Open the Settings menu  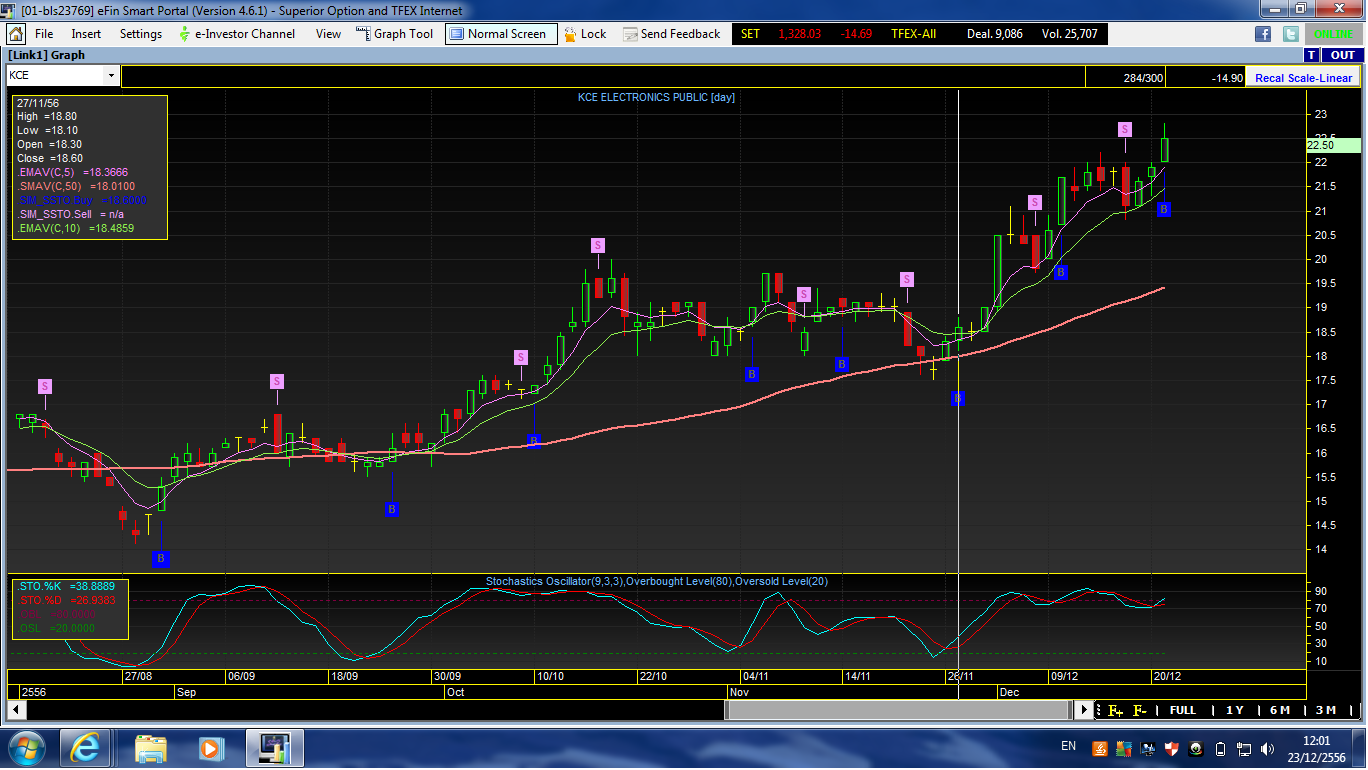141,34
